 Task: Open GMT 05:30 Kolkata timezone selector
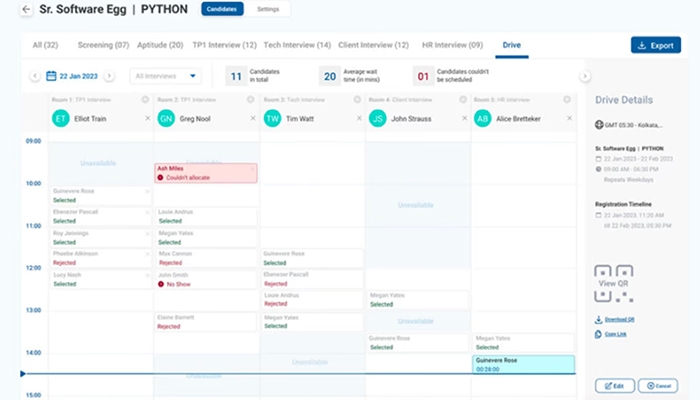(630, 124)
